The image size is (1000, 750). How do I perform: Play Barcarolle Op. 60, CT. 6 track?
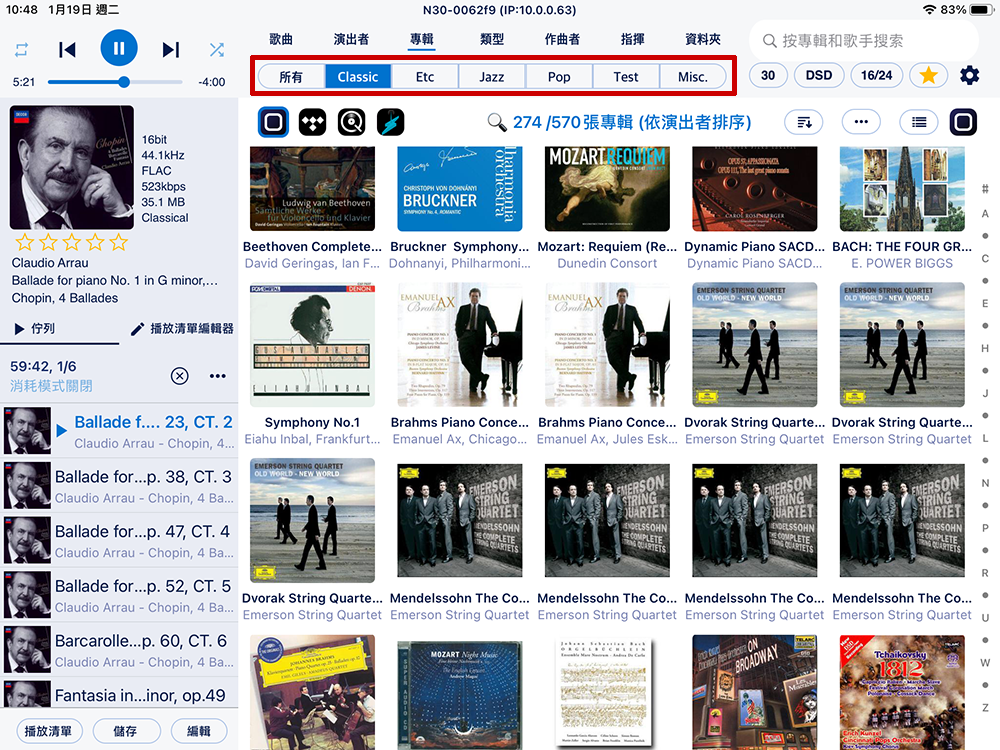[119, 650]
